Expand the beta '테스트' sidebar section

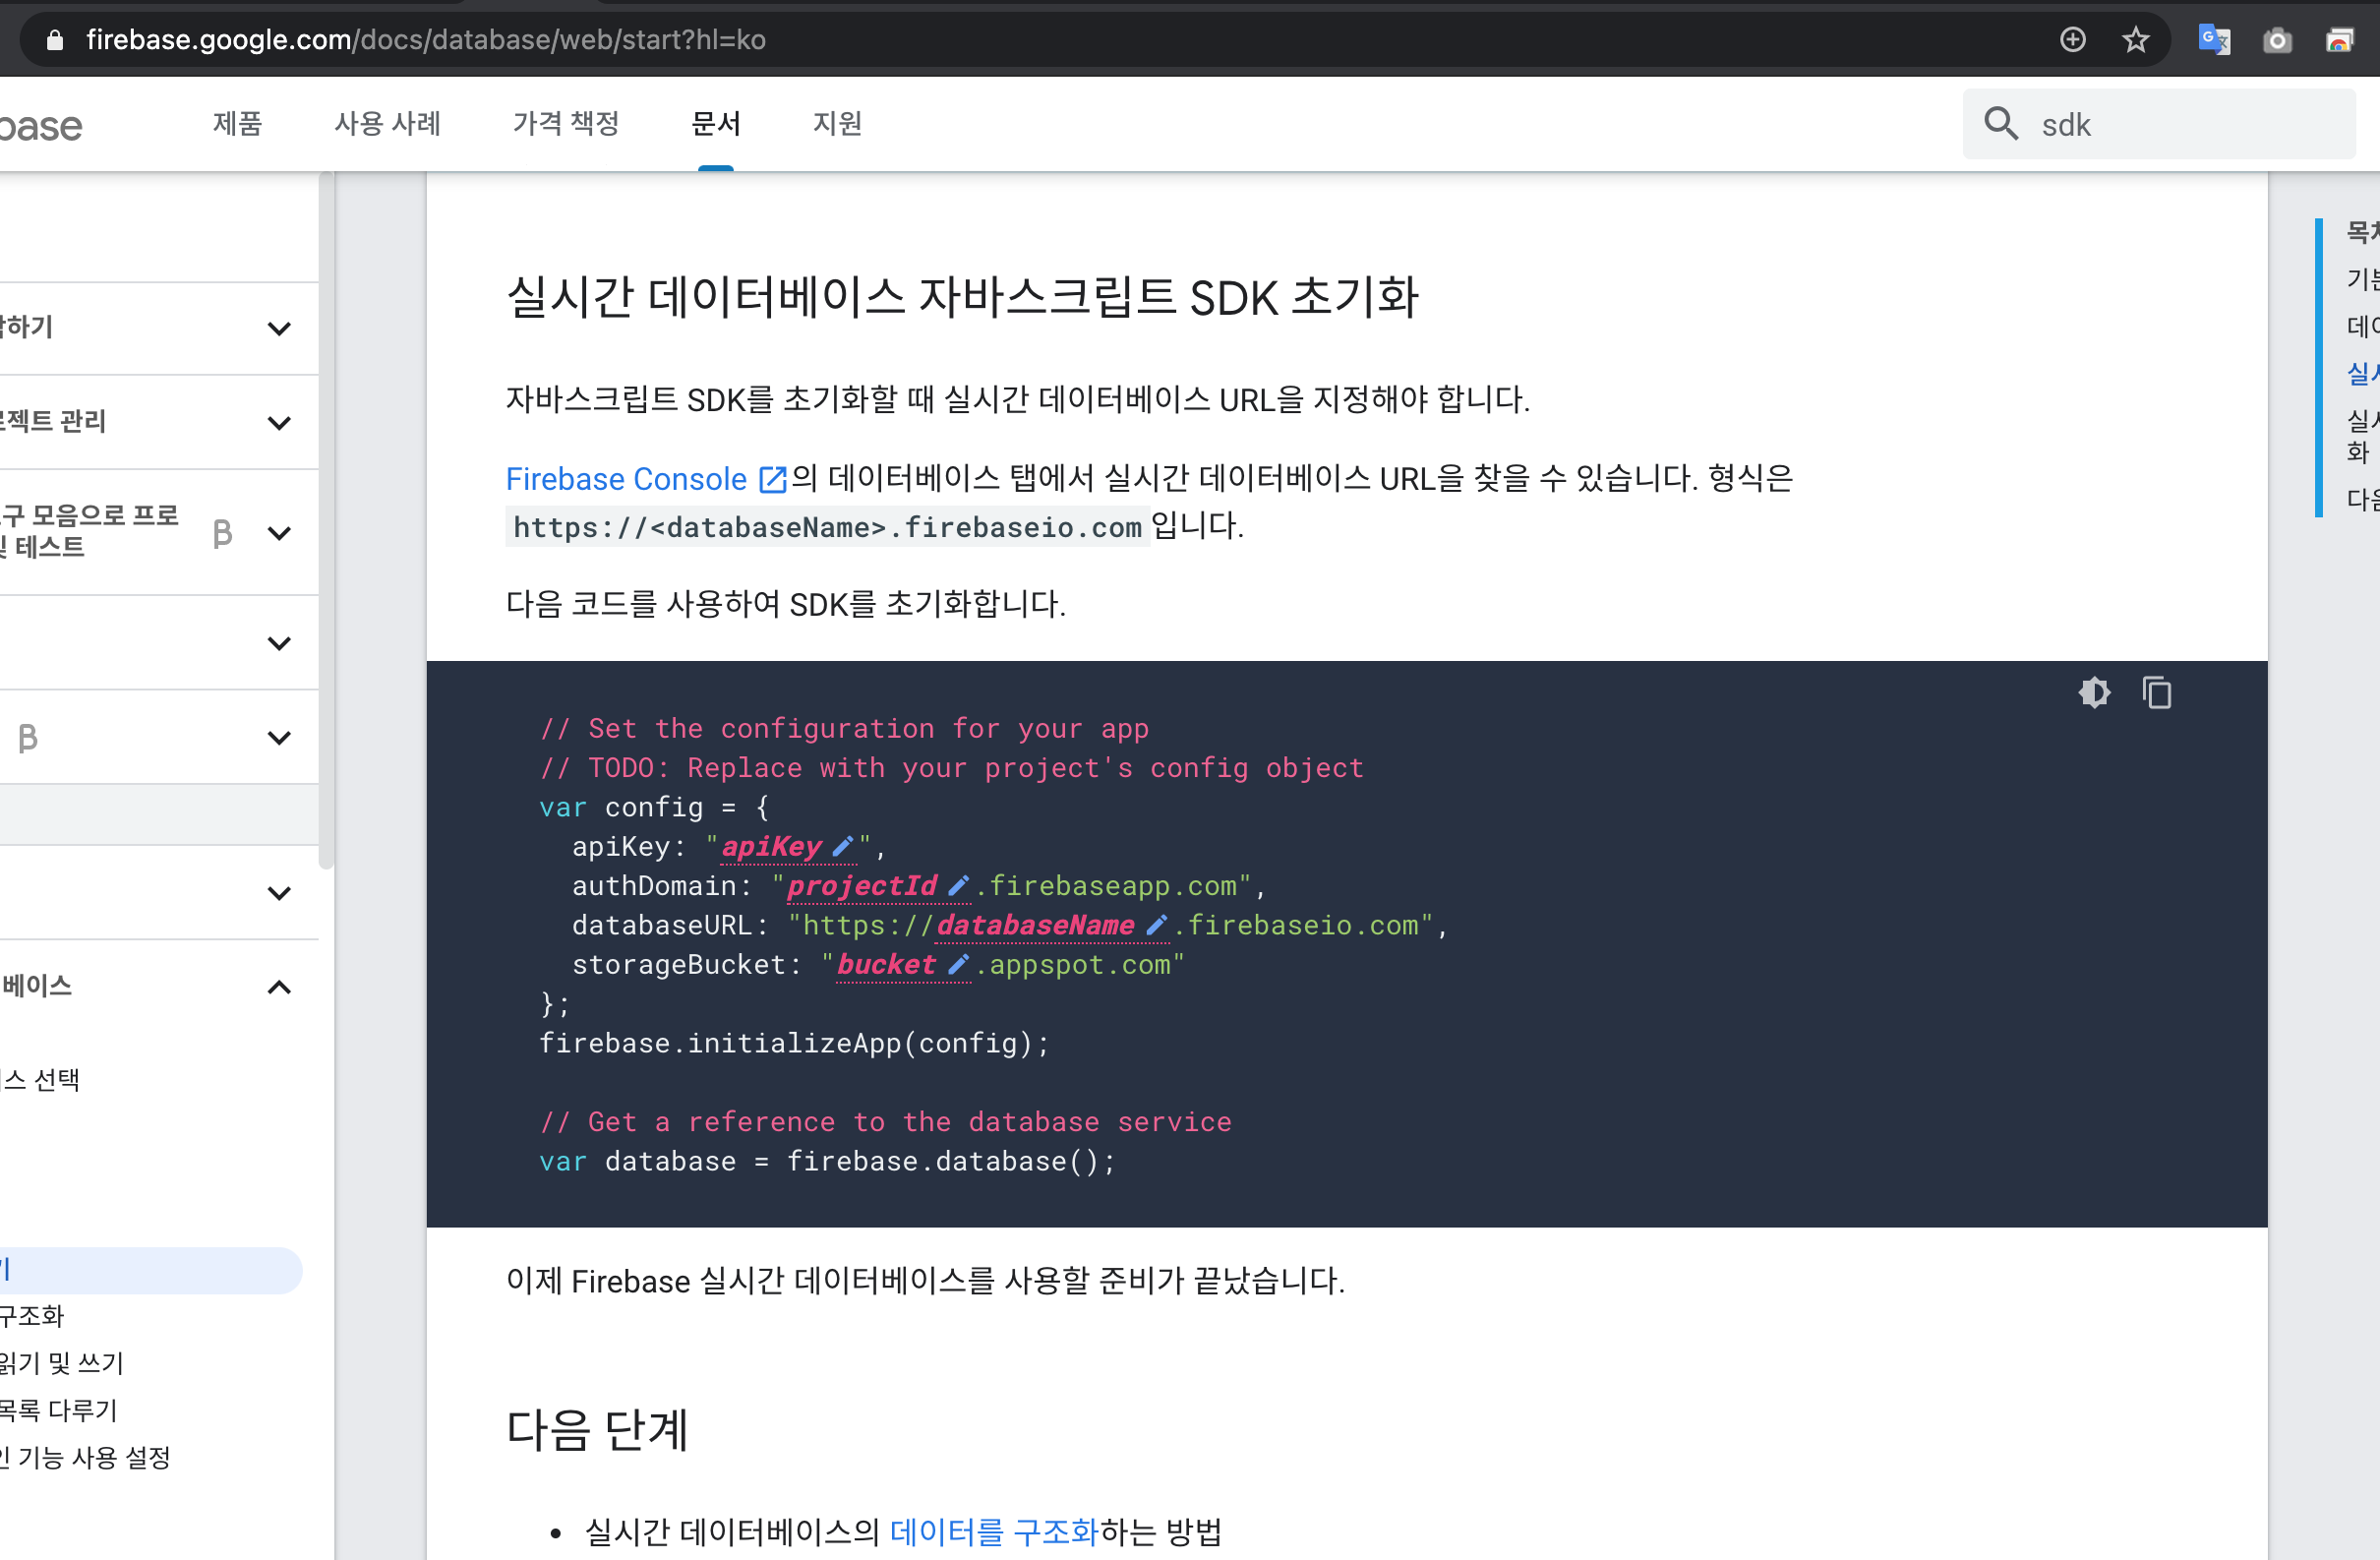280,533
